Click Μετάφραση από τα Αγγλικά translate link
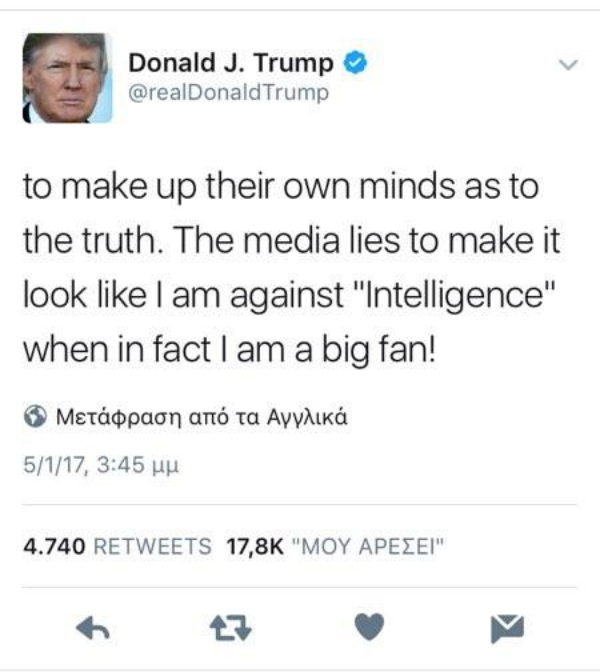Image resolution: width=600 pixels, height=672 pixels. pyautogui.click(x=201, y=417)
